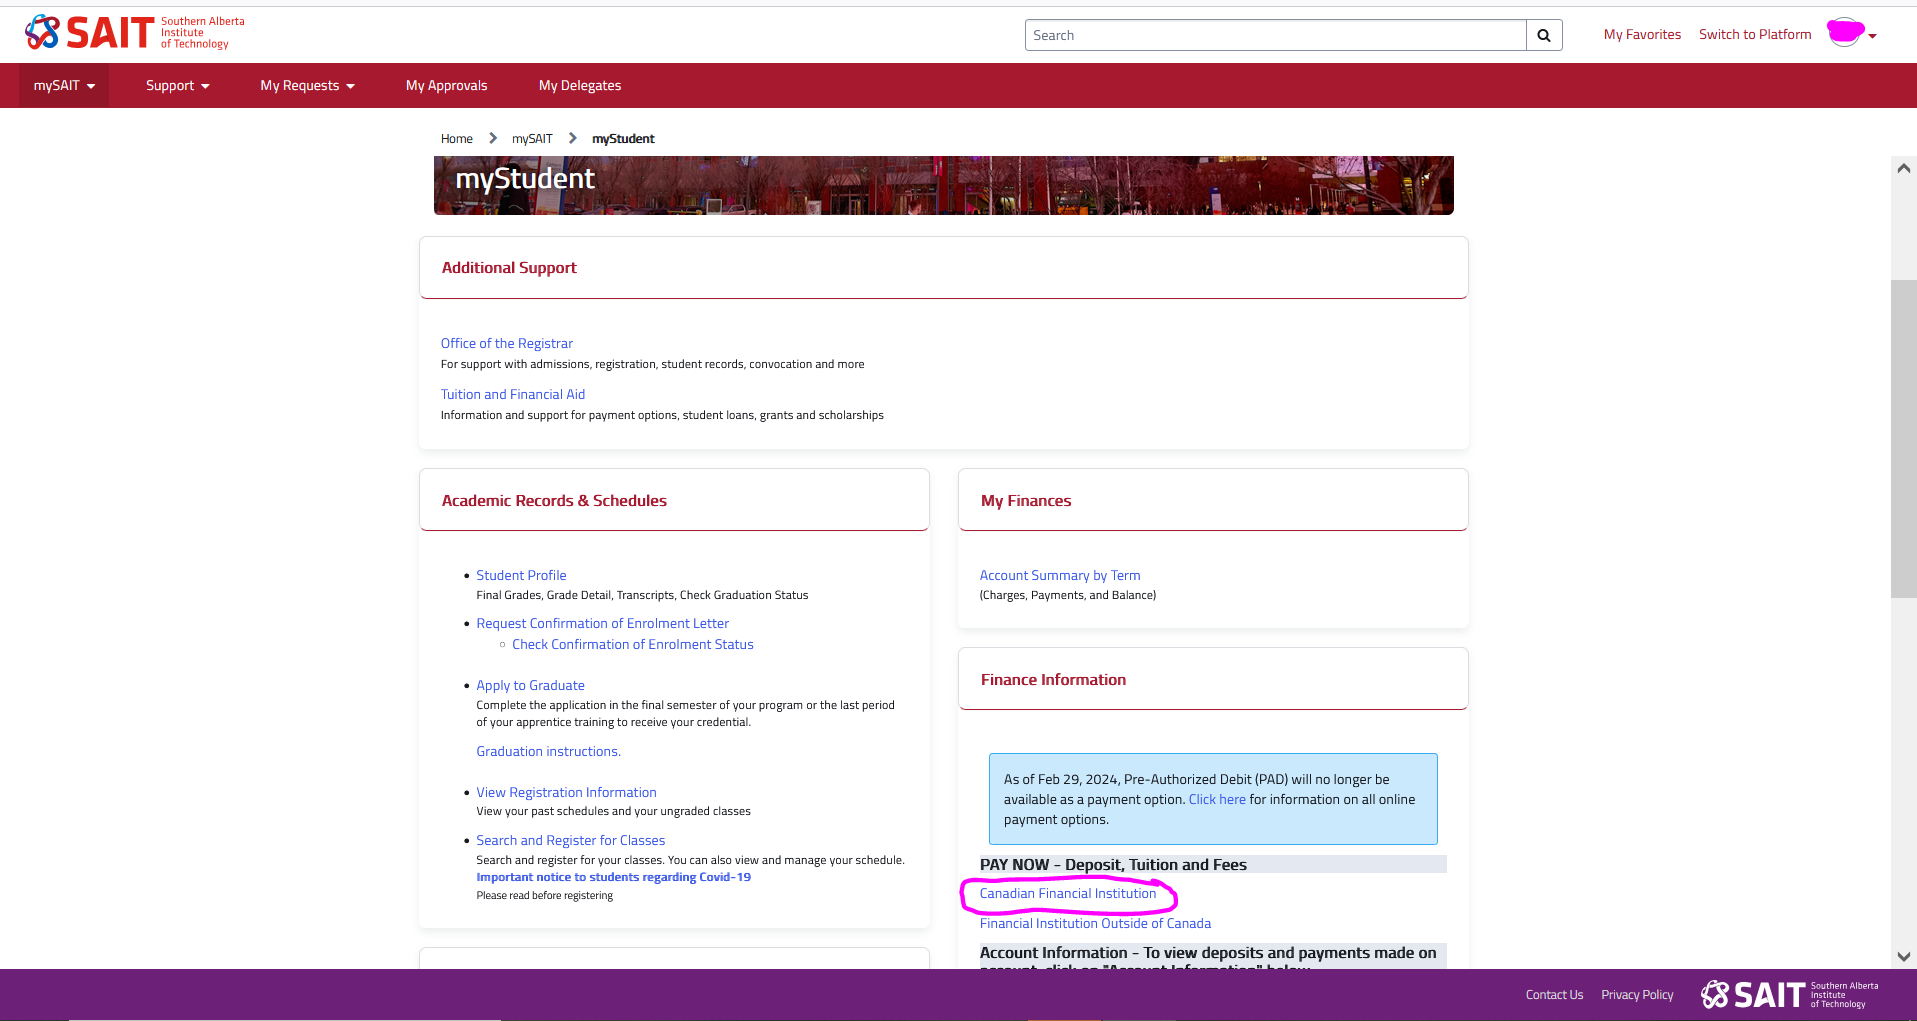1917x1021 pixels.
Task: Go to Home breadcrumb
Action: point(457,139)
